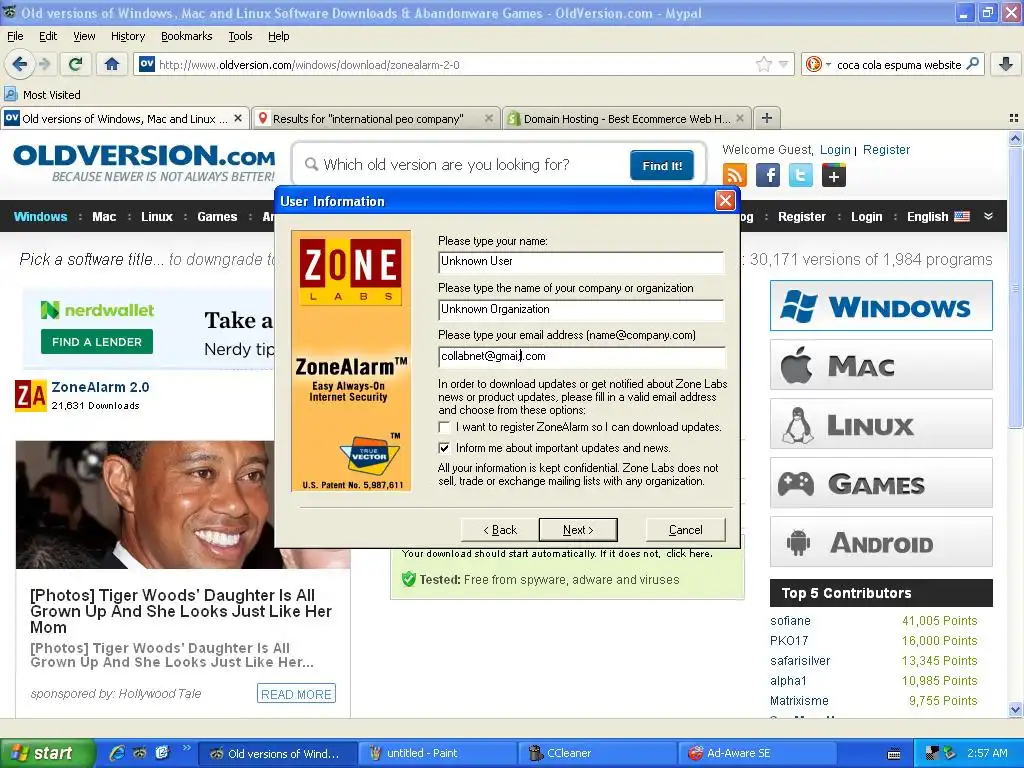
Task: Click the Unknown Organization field
Action: (x=581, y=310)
